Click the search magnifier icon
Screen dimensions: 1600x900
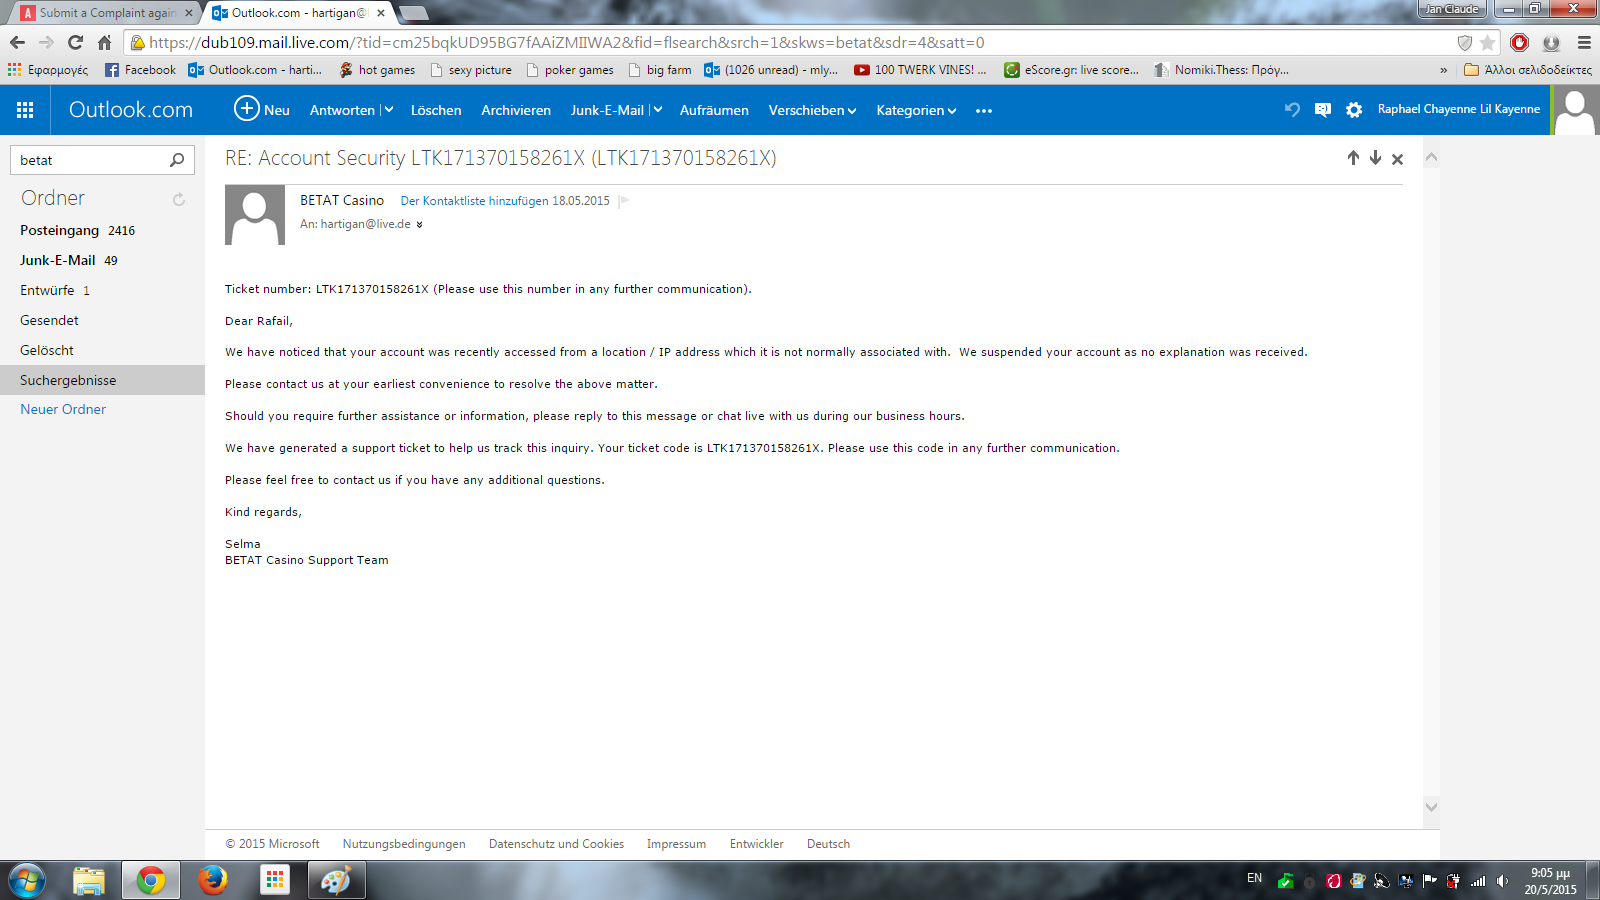(177, 160)
